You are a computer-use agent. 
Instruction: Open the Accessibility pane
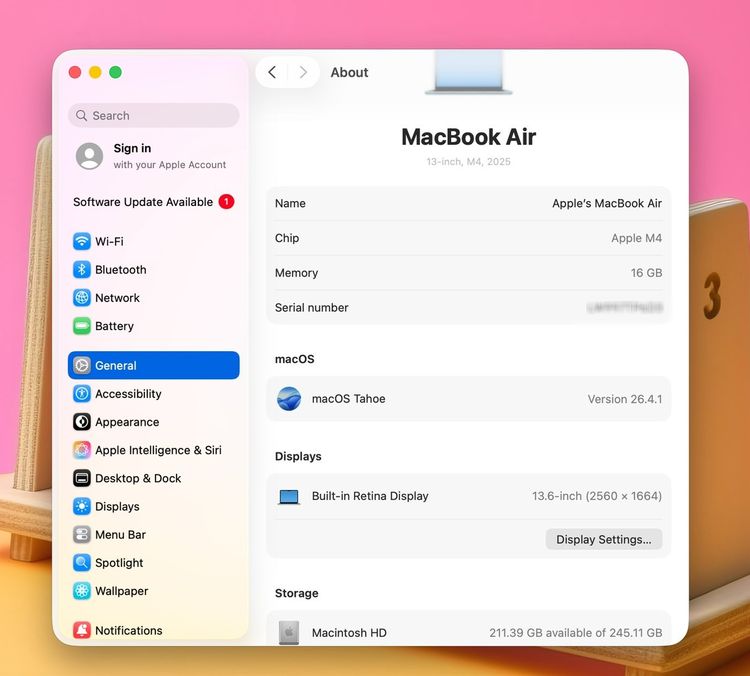click(x=154, y=394)
